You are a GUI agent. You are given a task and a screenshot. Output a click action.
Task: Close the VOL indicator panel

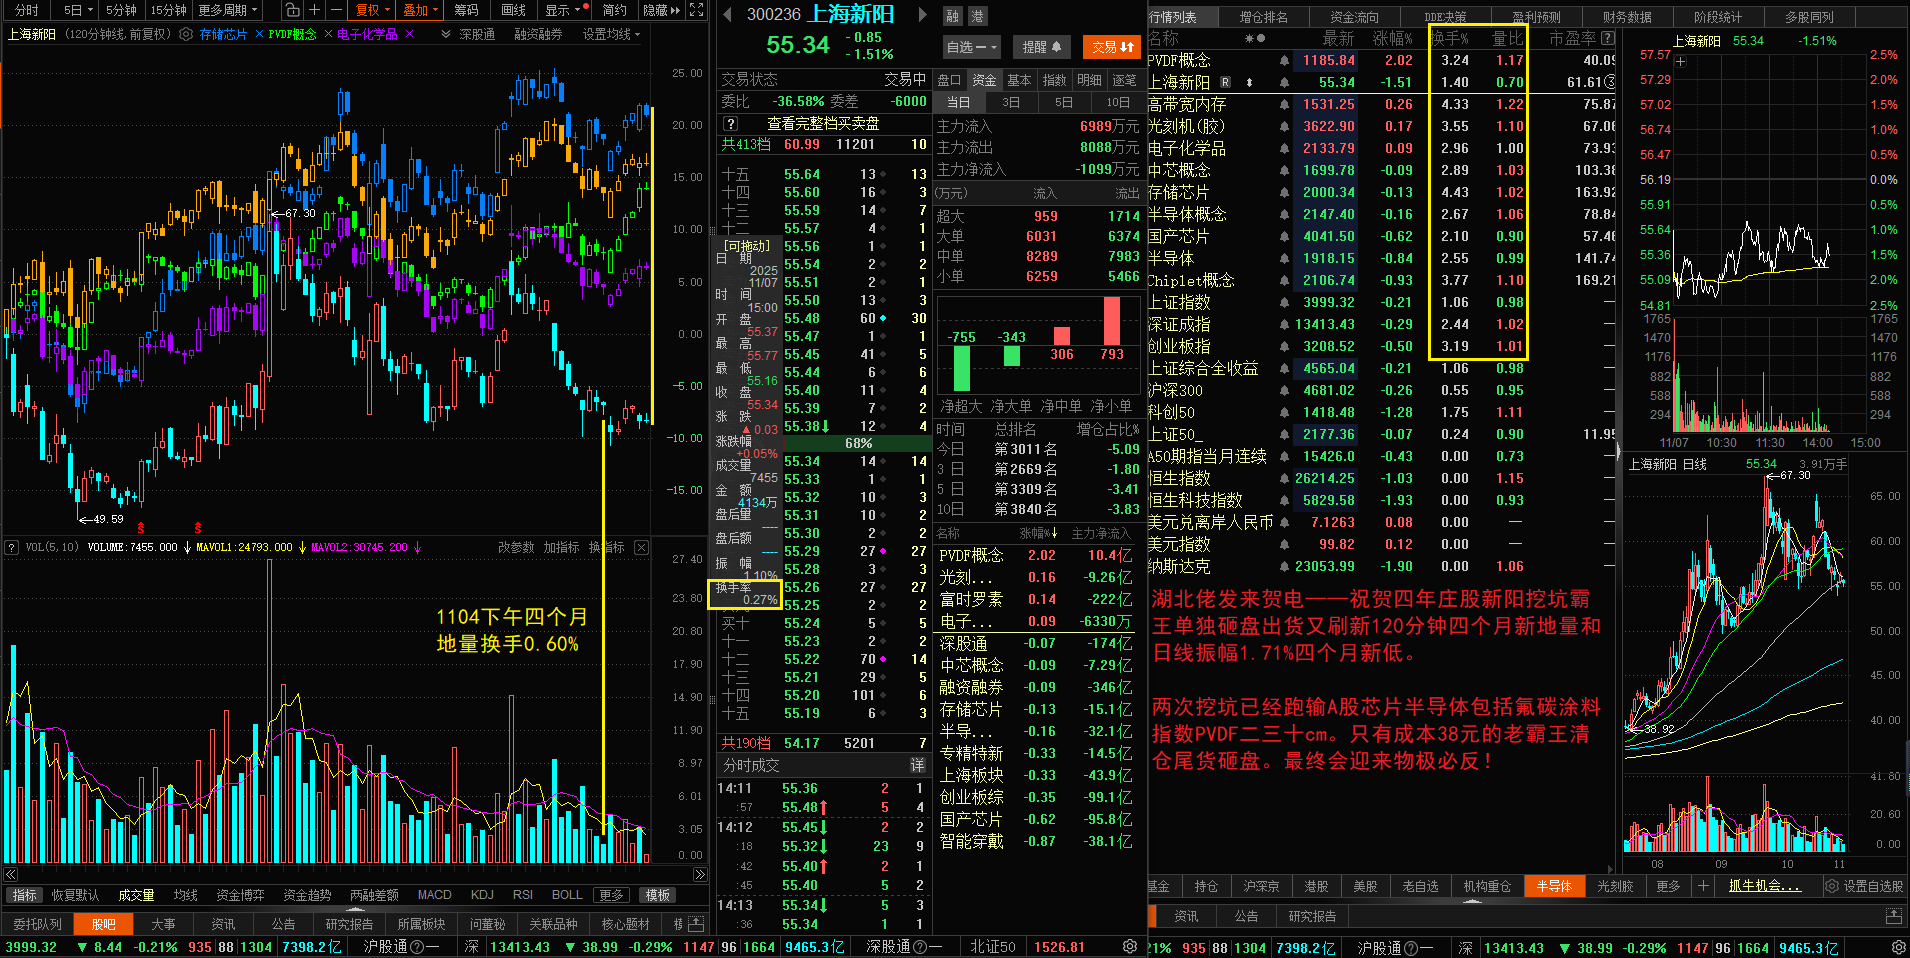click(x=641, y=547)
